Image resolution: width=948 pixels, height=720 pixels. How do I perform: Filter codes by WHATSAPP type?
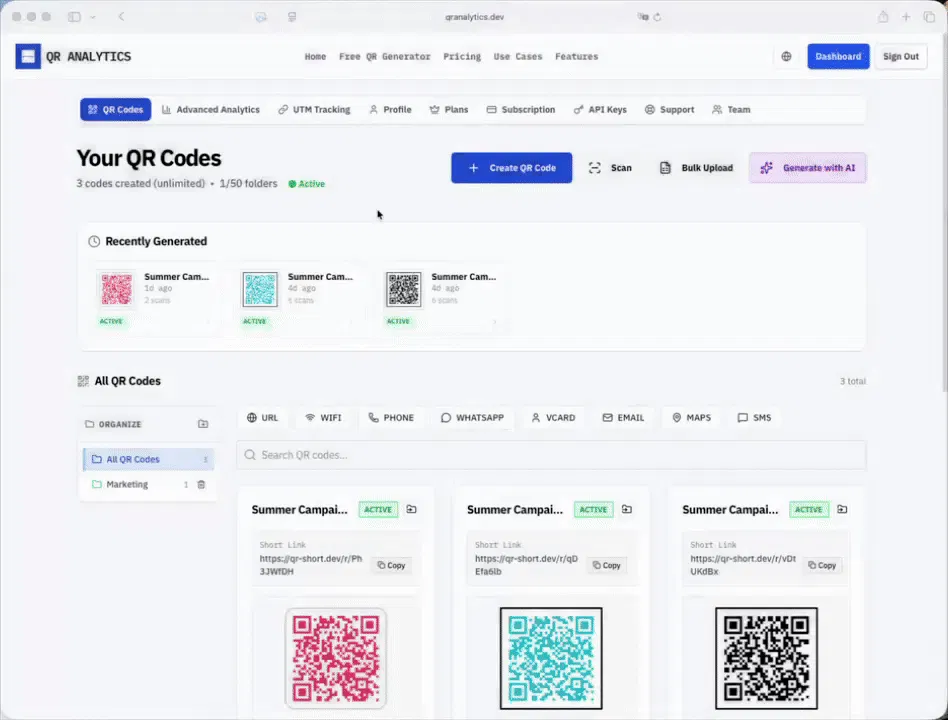(x=472, y=417)
